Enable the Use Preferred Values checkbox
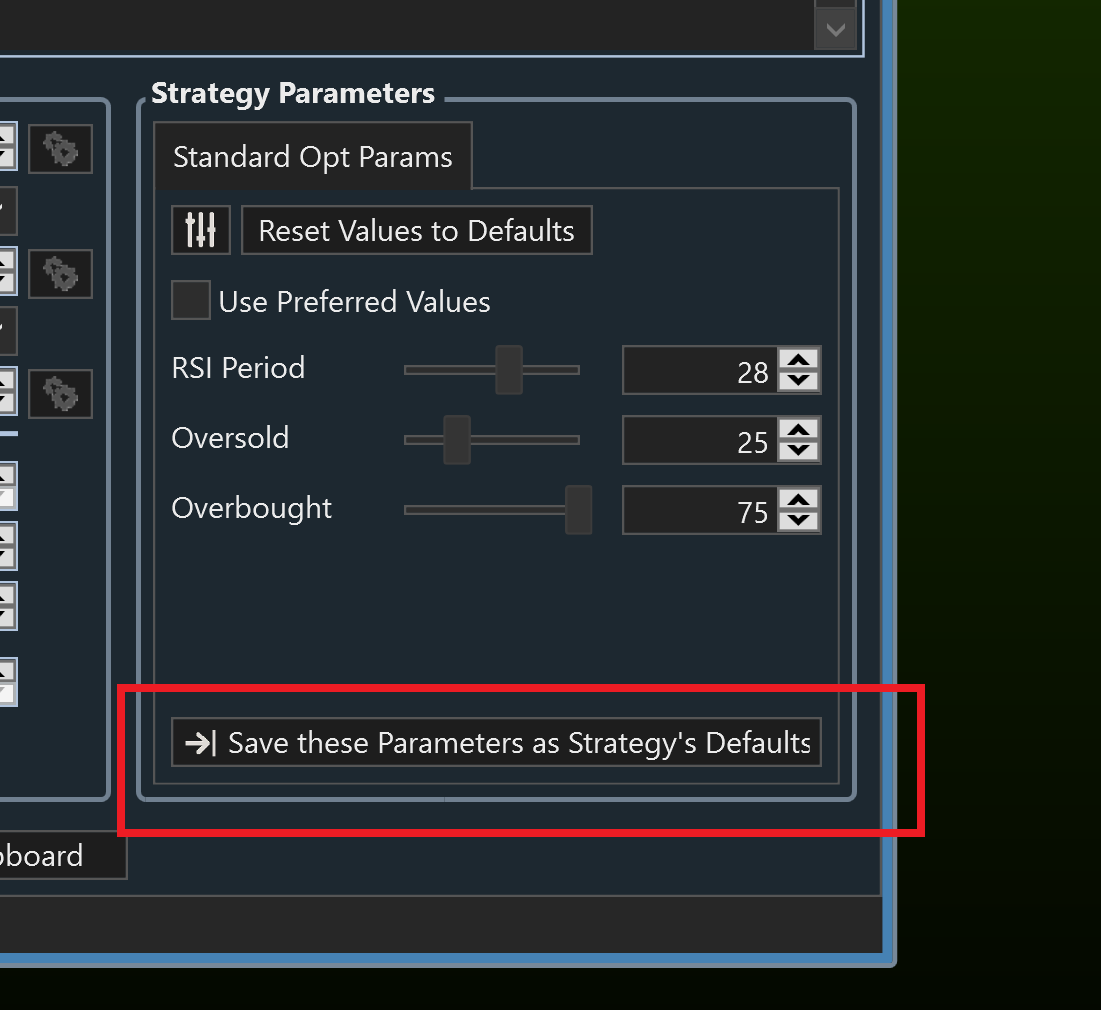 190,300
